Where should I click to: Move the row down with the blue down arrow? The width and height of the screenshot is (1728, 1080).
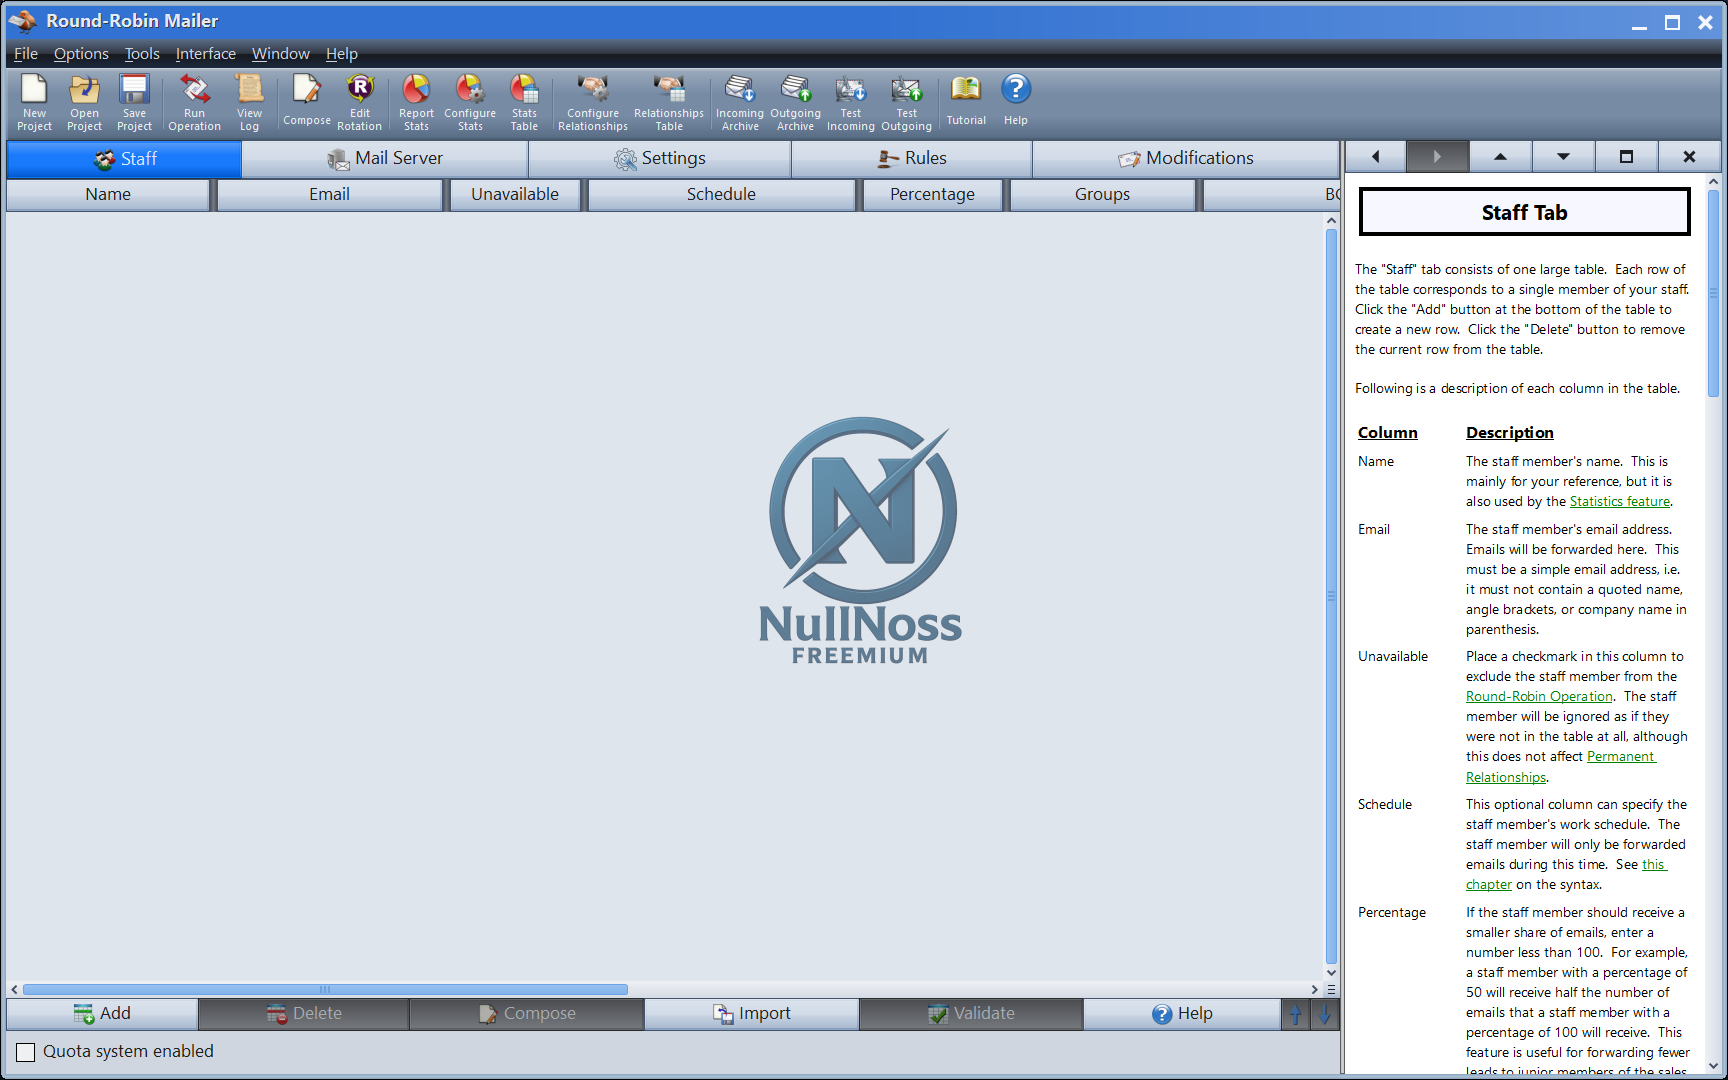pyautogui.click(x=1325, y=1014)
